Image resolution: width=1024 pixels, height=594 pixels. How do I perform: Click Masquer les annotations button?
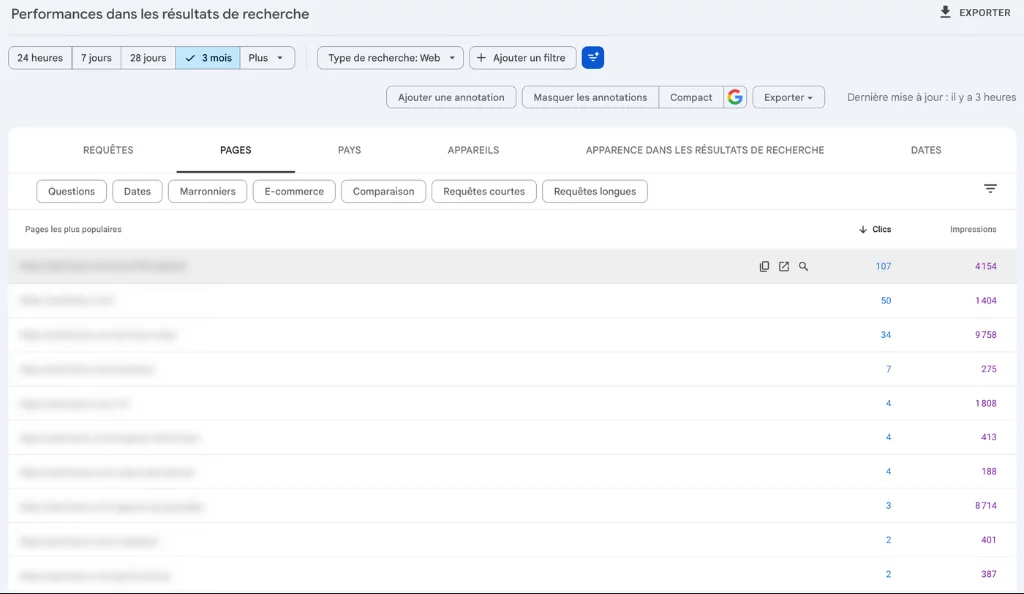(x=590, y=97)
